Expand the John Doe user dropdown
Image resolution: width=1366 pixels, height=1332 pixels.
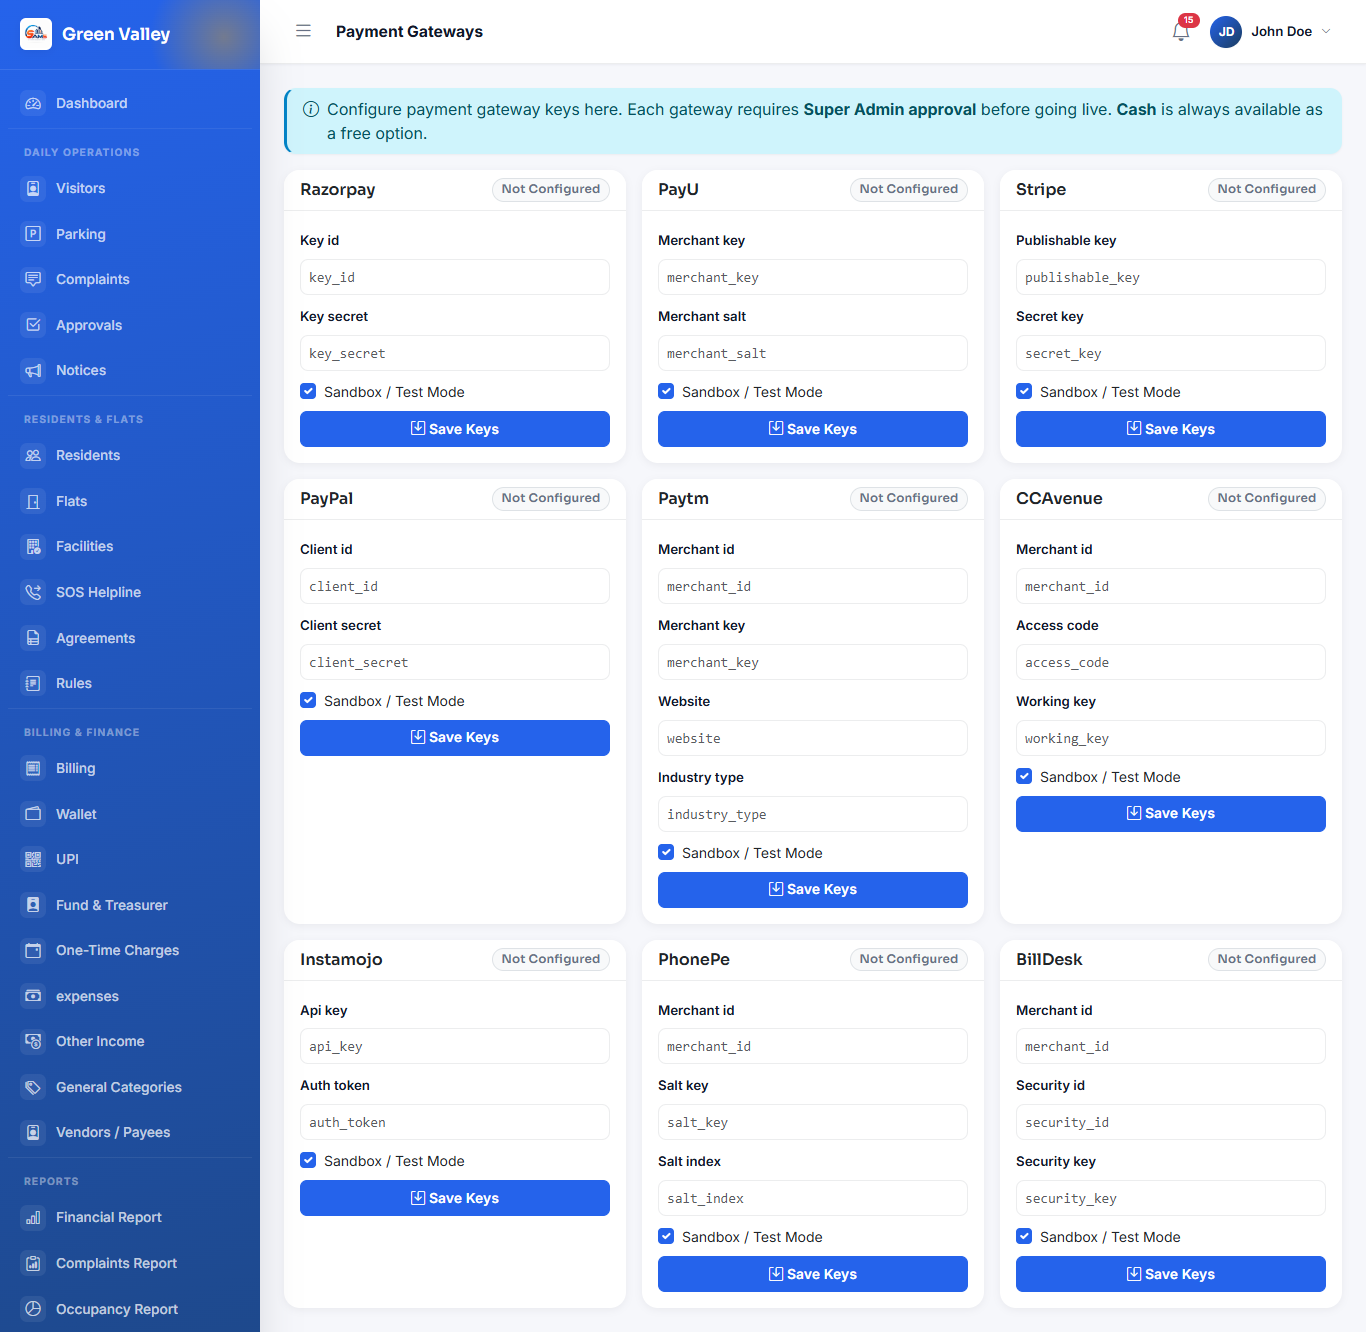click(x=1271, y=31)
